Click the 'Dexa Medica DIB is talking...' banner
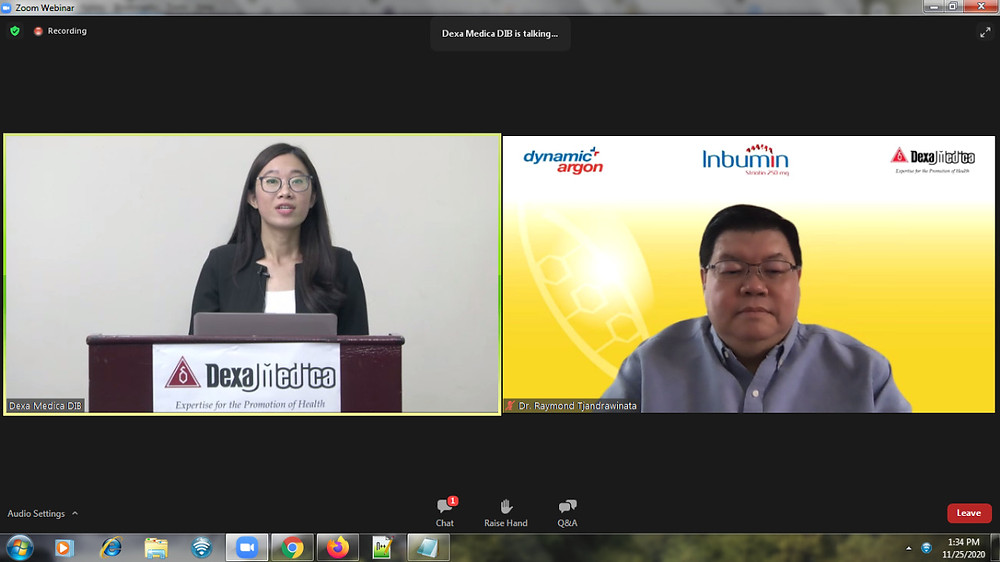The height and width of the screenshot is (562, 1000). (x=500, y=34)
